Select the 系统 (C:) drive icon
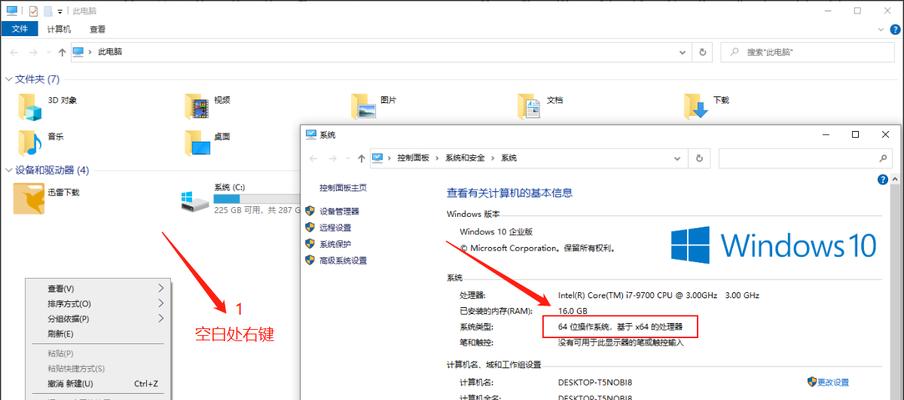The height and width of the screenshot is (400, 904). tap(195, 201)
